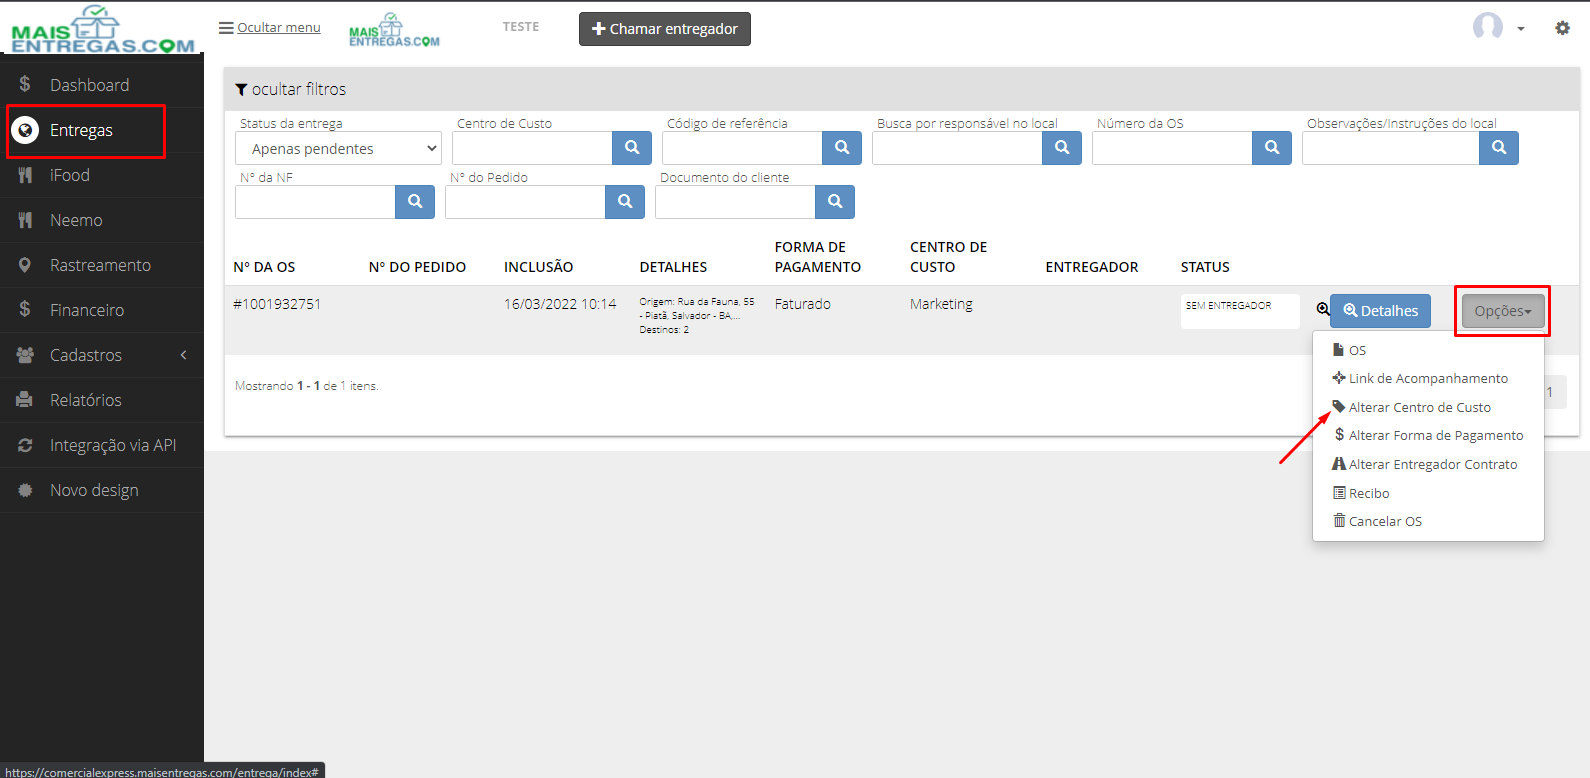Viewport: 1590px width, 778px height.
Task: Open Entregas from the sidebar
Action: click(x=102, y=130)
